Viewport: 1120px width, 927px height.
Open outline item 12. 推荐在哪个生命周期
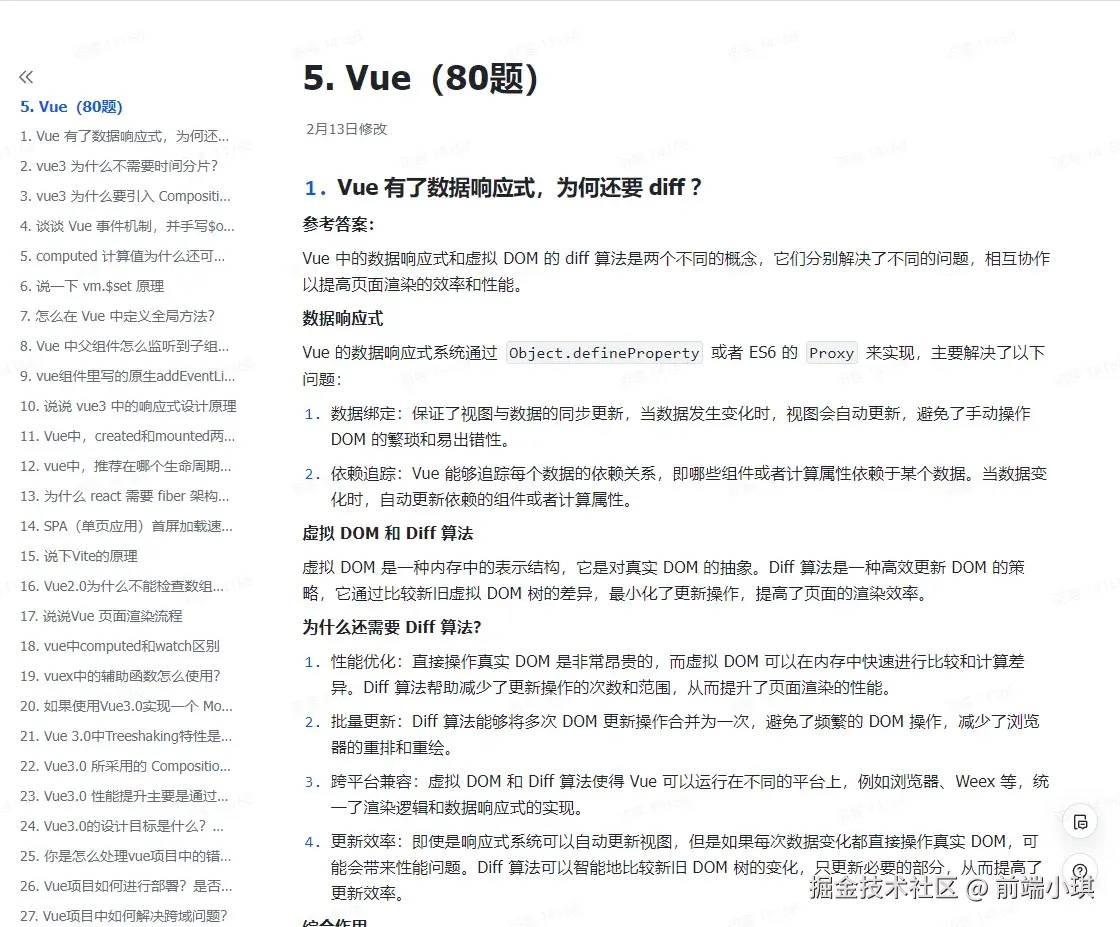pyautogui.click(x=126, y=466)
